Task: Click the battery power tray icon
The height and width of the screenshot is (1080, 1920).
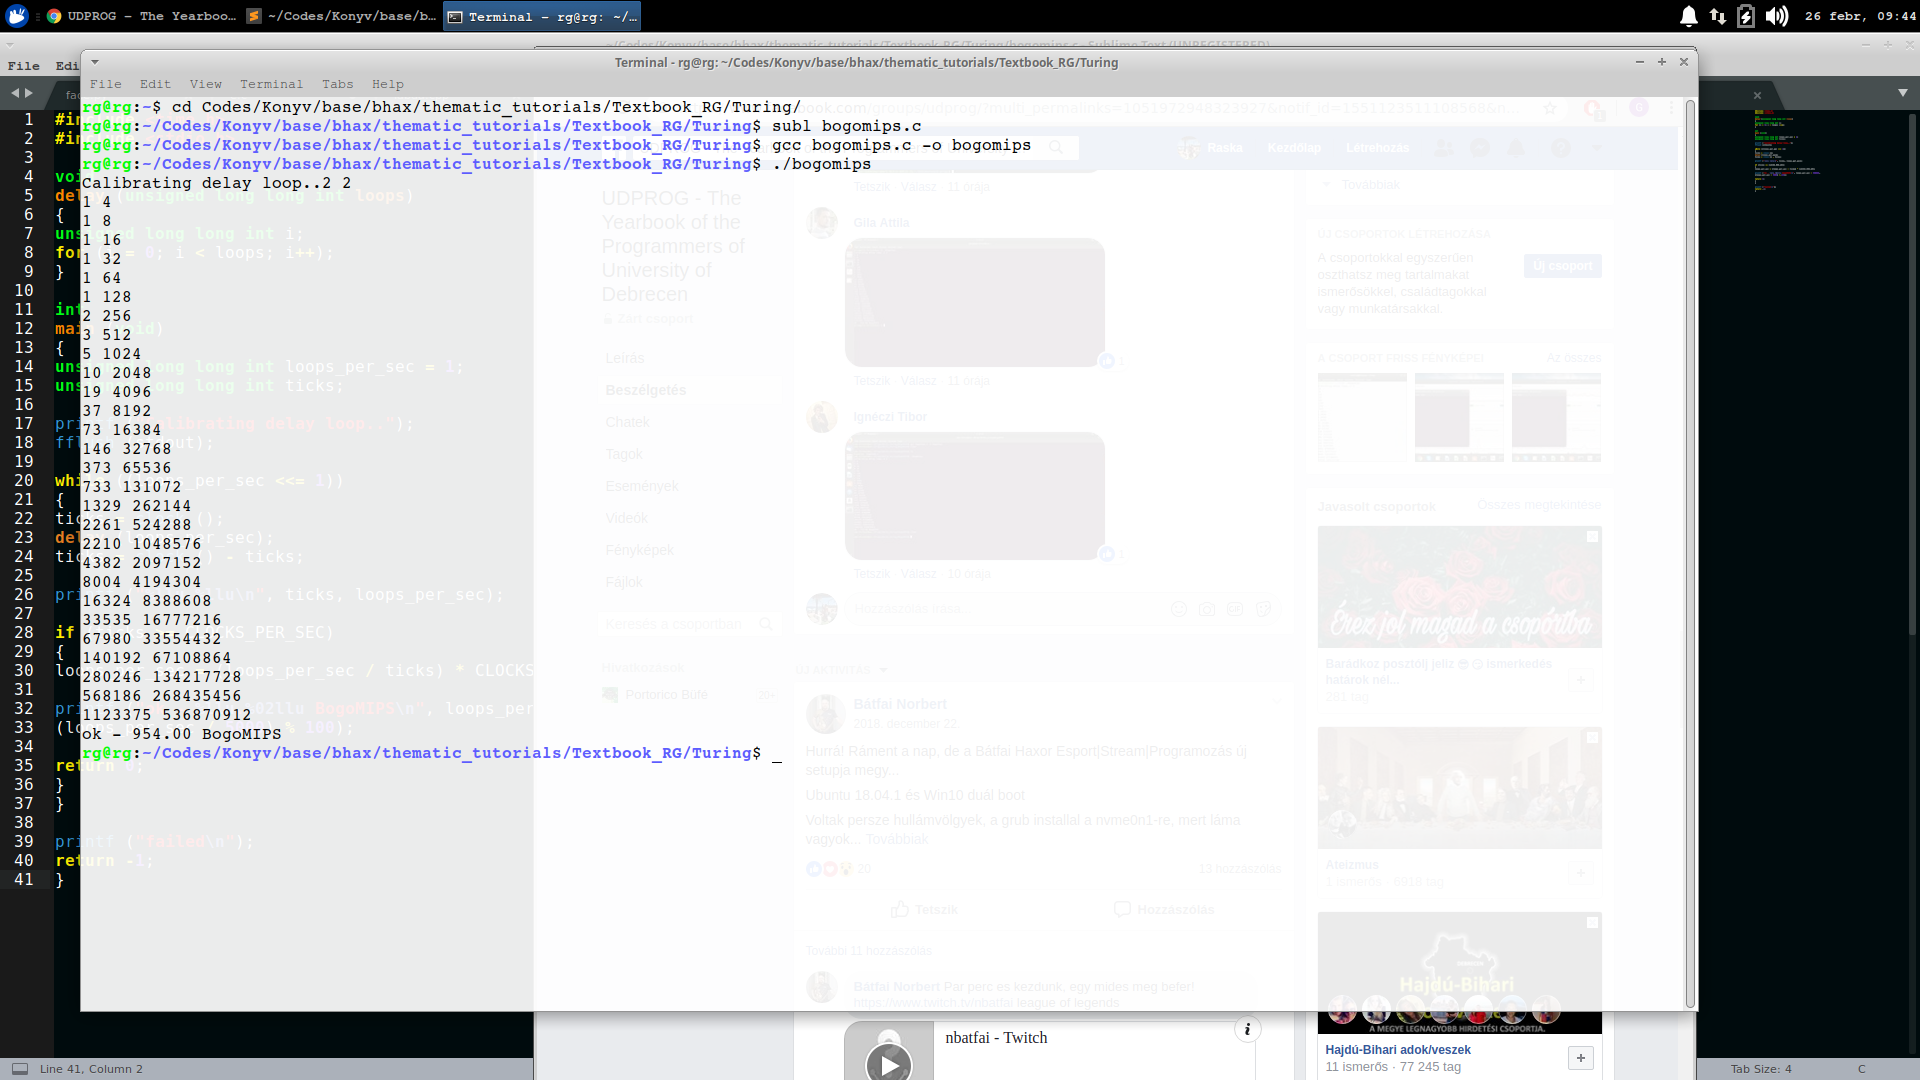Action: (x=1746, y=16)
